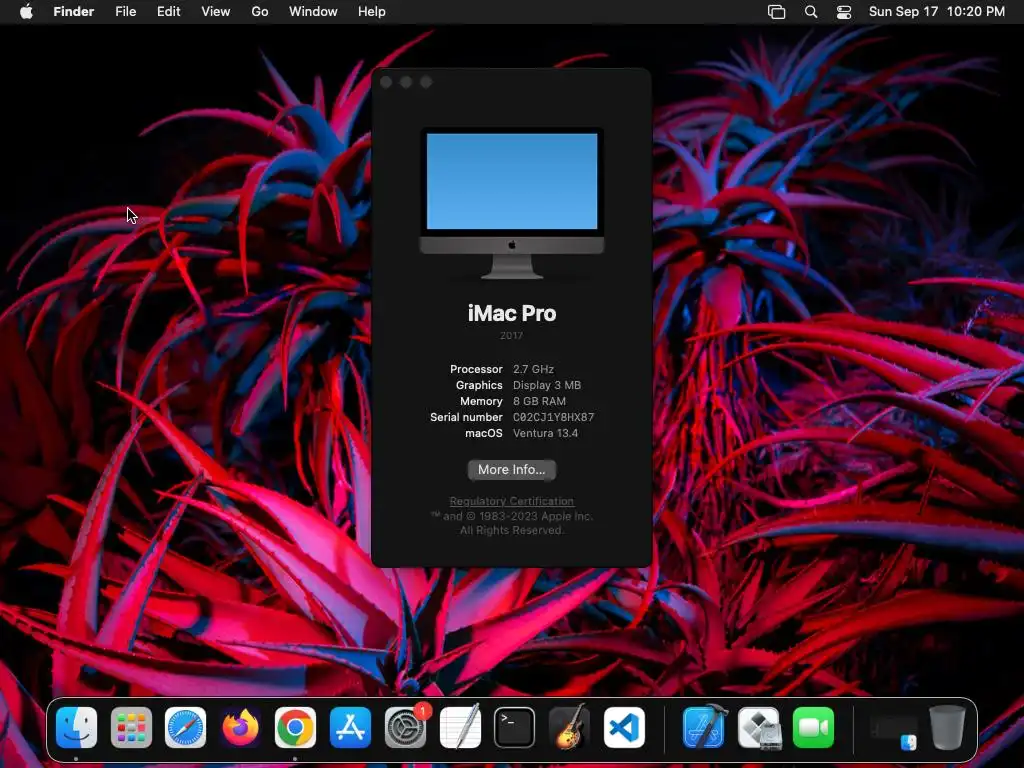Zoom the About This Mac window

pos(426,82)
